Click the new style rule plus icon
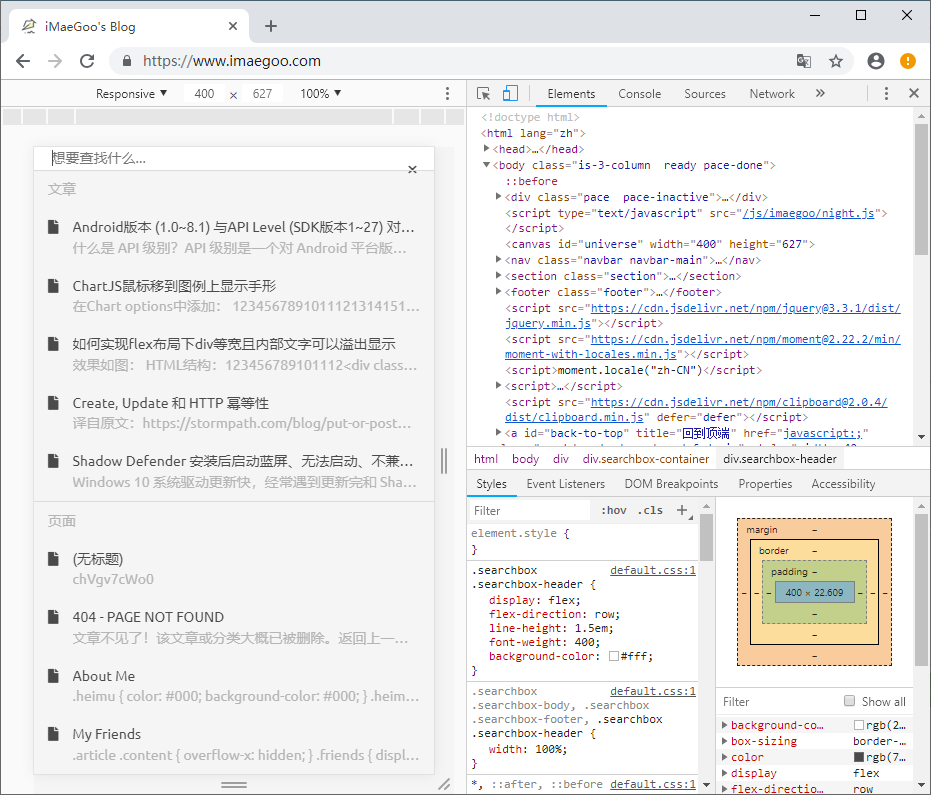This screenshot has width=931, height=795. click(x=681, y=510)
